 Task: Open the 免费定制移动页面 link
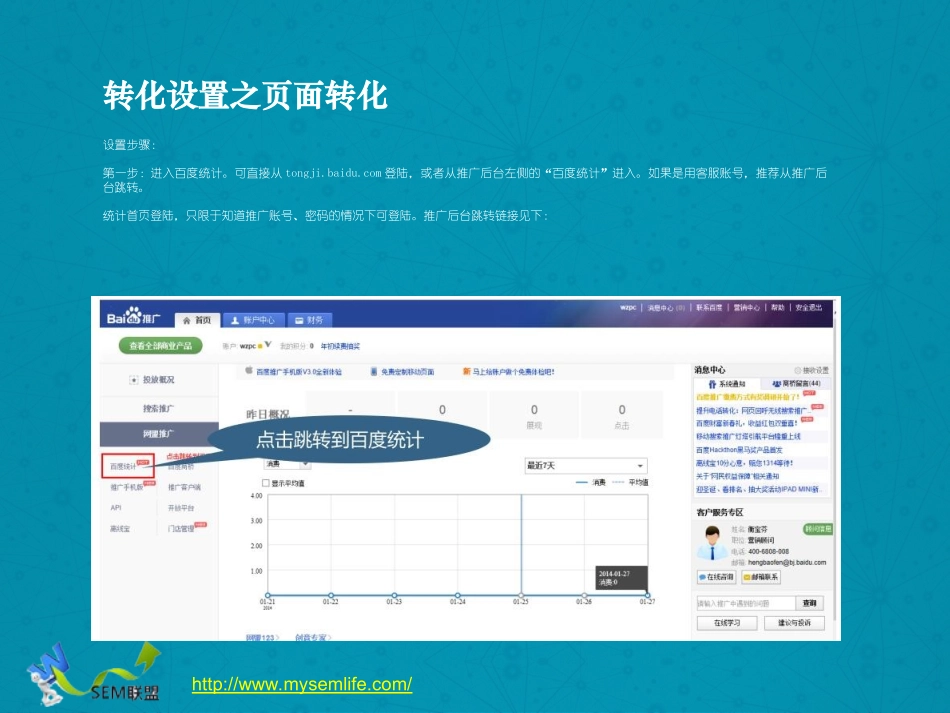click(407, 372)
